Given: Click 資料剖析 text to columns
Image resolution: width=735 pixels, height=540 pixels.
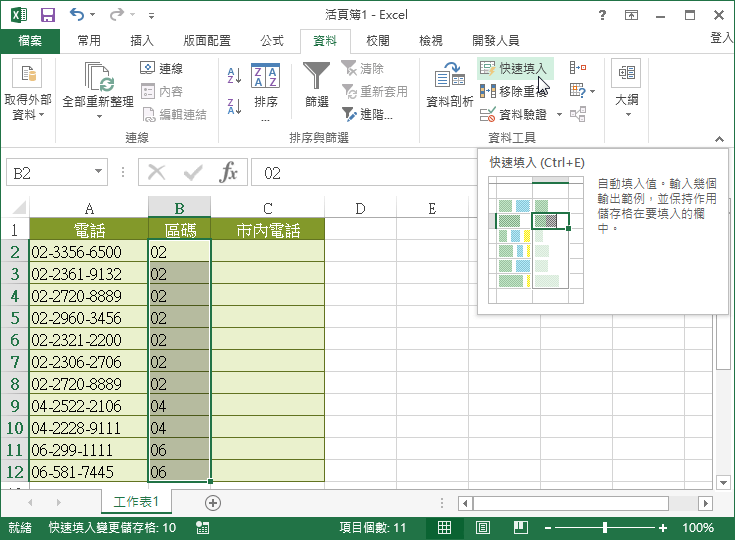Looking at the screenshot, I should [x=450, y=85].
